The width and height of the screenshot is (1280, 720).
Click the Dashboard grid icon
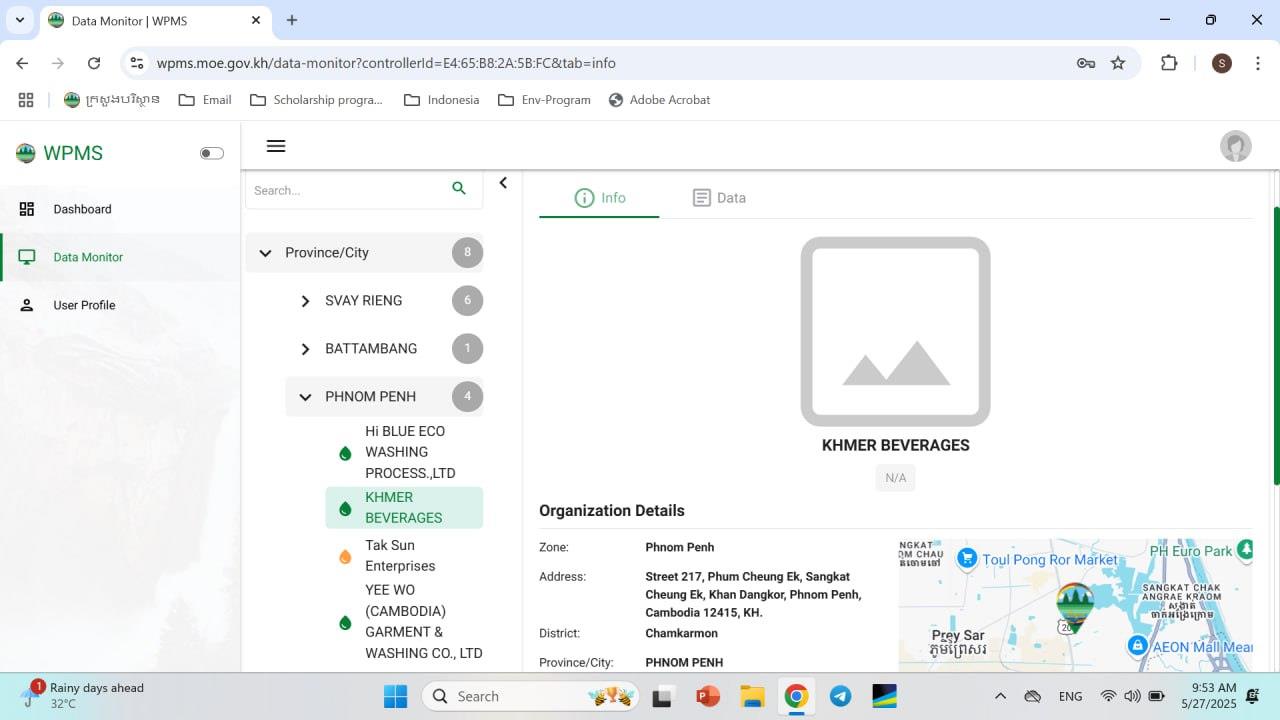tap(27, 209)
